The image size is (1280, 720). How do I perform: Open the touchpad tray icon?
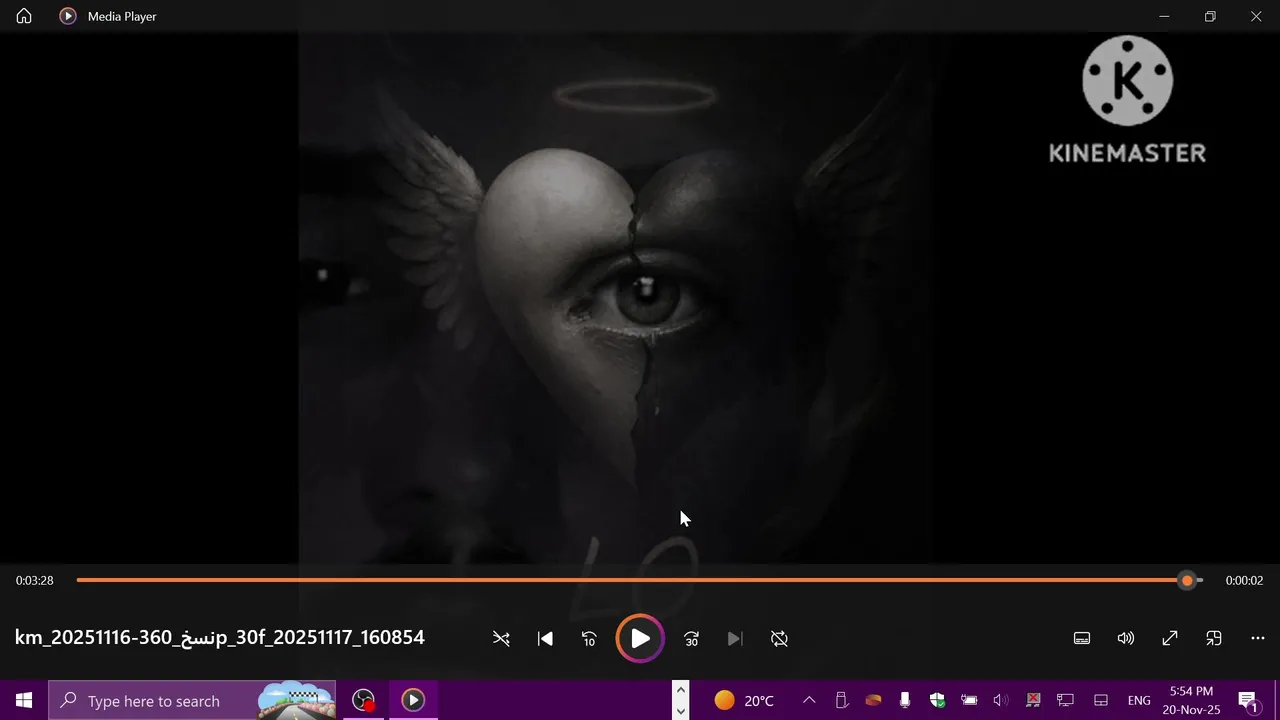click(1101, 700)
